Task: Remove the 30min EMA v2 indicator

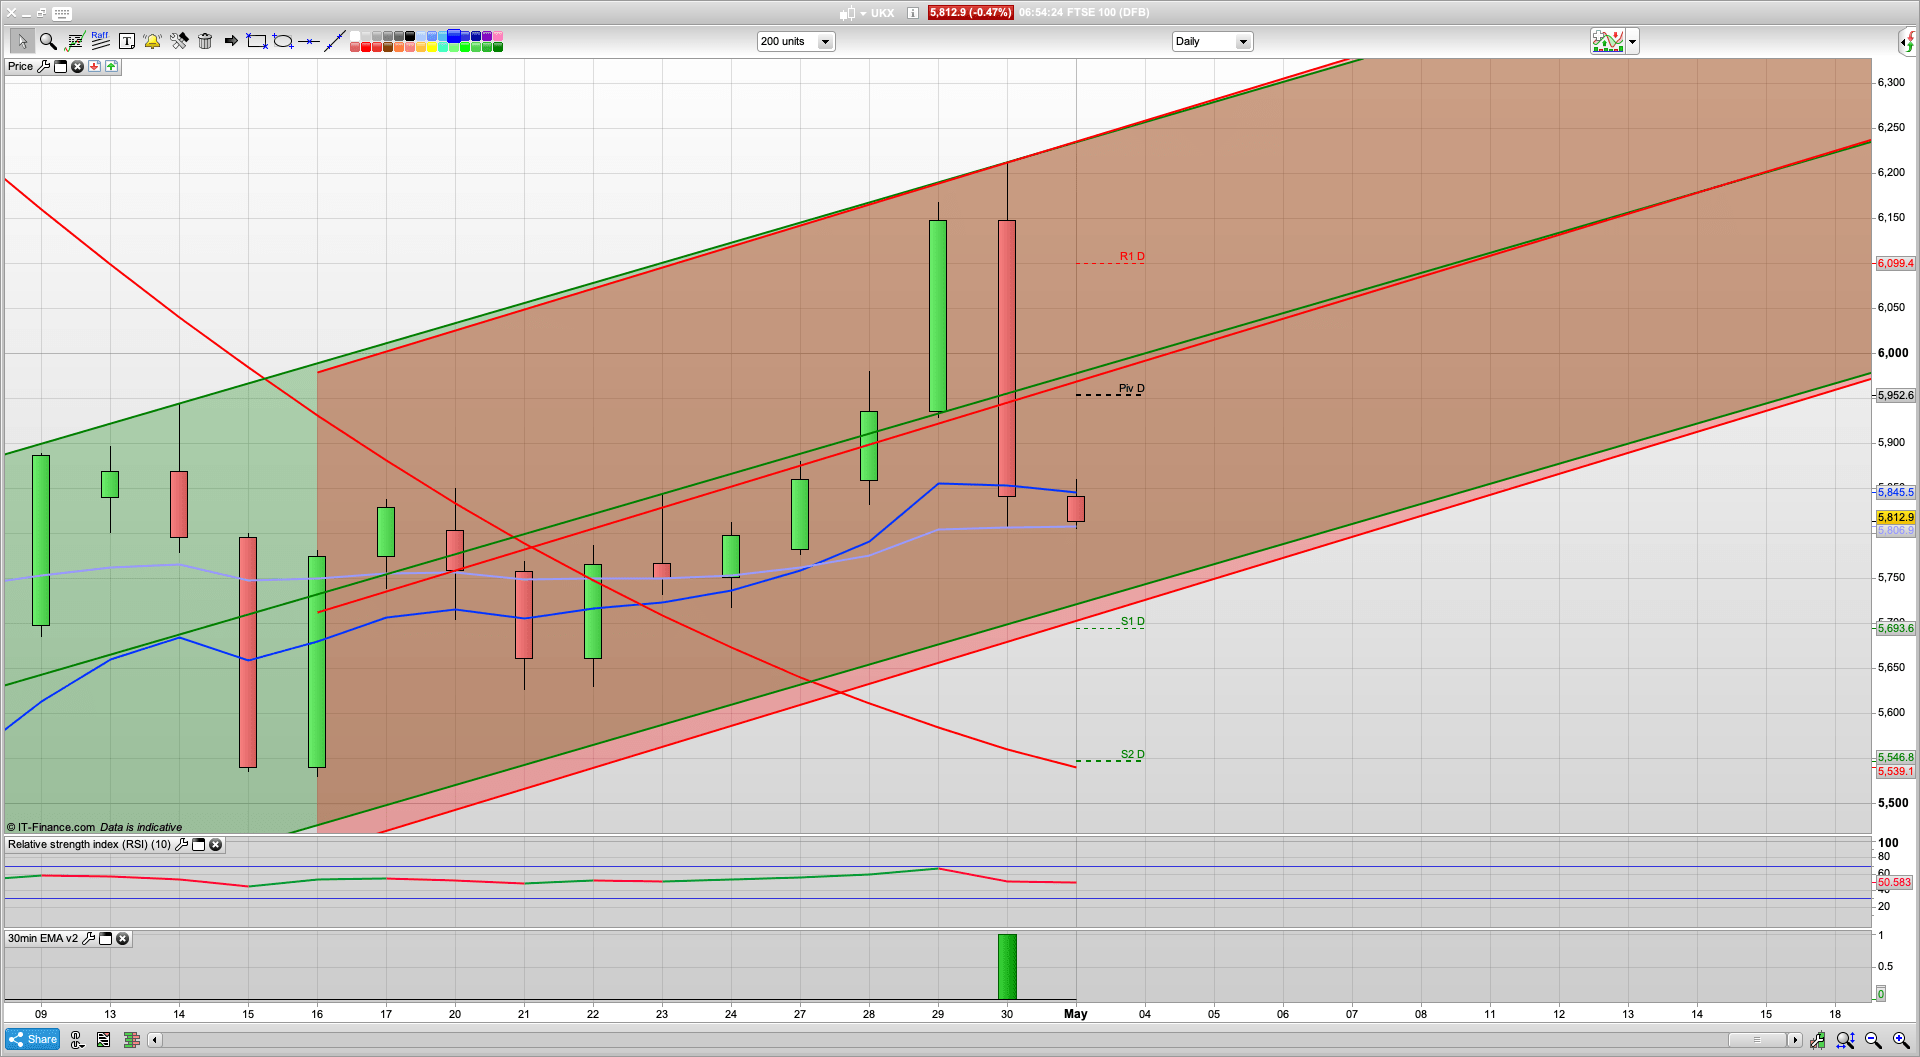Action: pyautogui.click(x=122, y=939)
